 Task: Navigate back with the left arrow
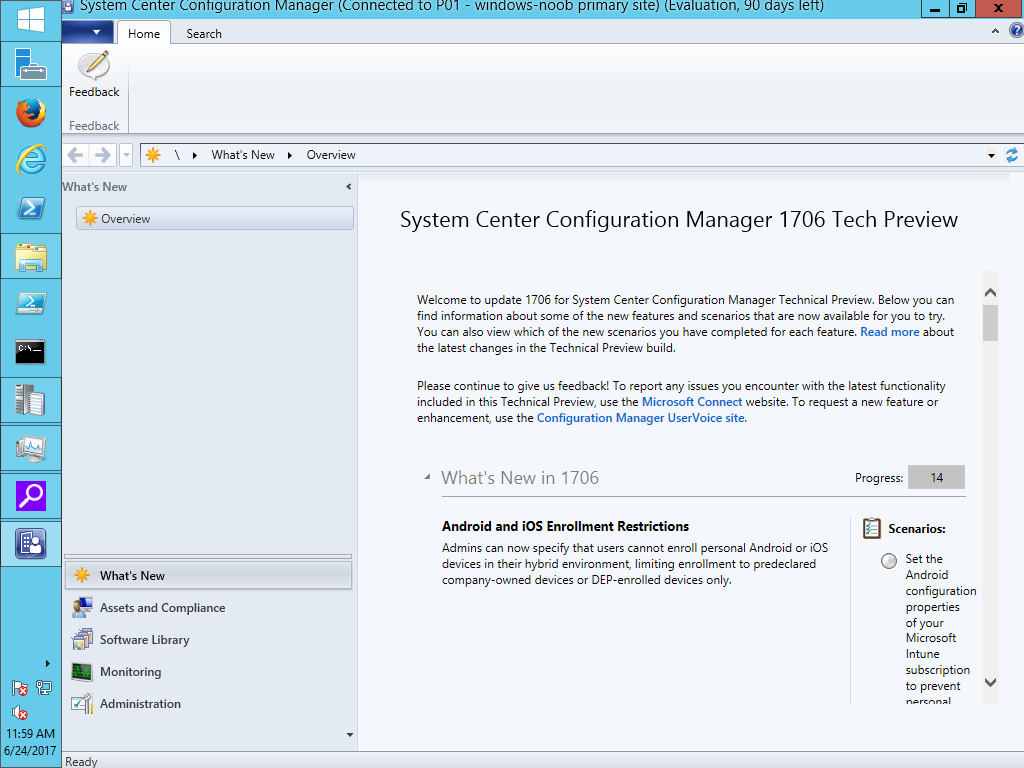tap(76, 155)
